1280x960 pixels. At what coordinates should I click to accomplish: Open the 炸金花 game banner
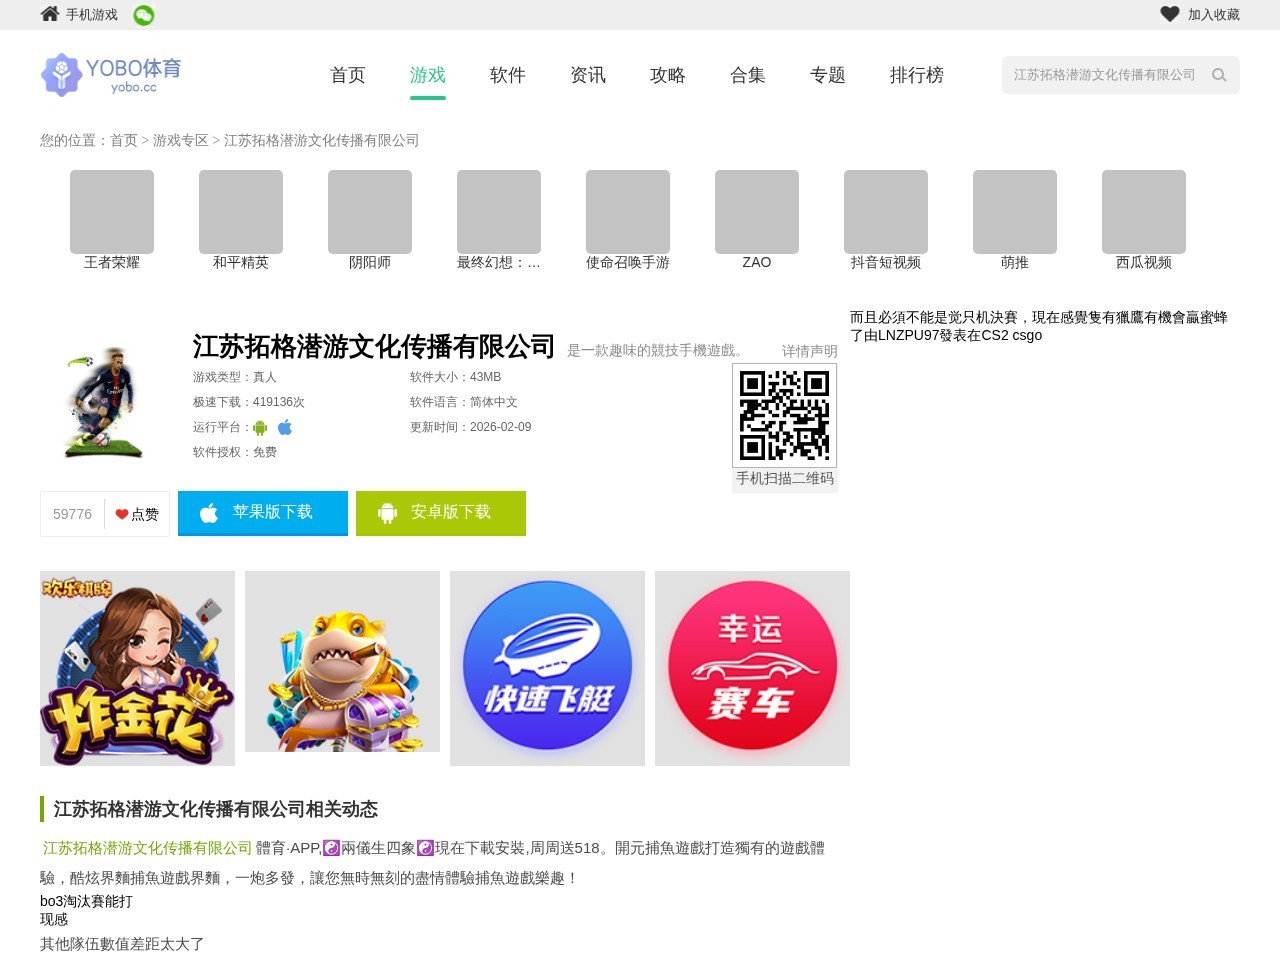(x=137, y=668)
